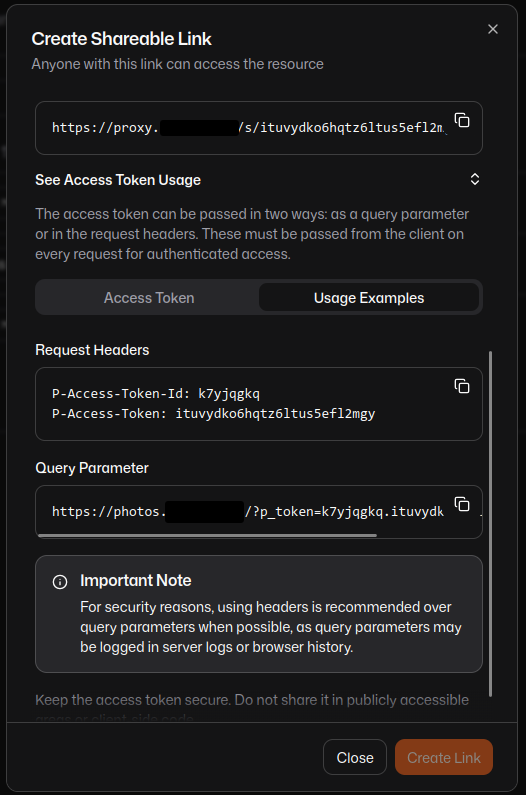
Task: Click the Important Note heading
Action: (x=135, y=581)
